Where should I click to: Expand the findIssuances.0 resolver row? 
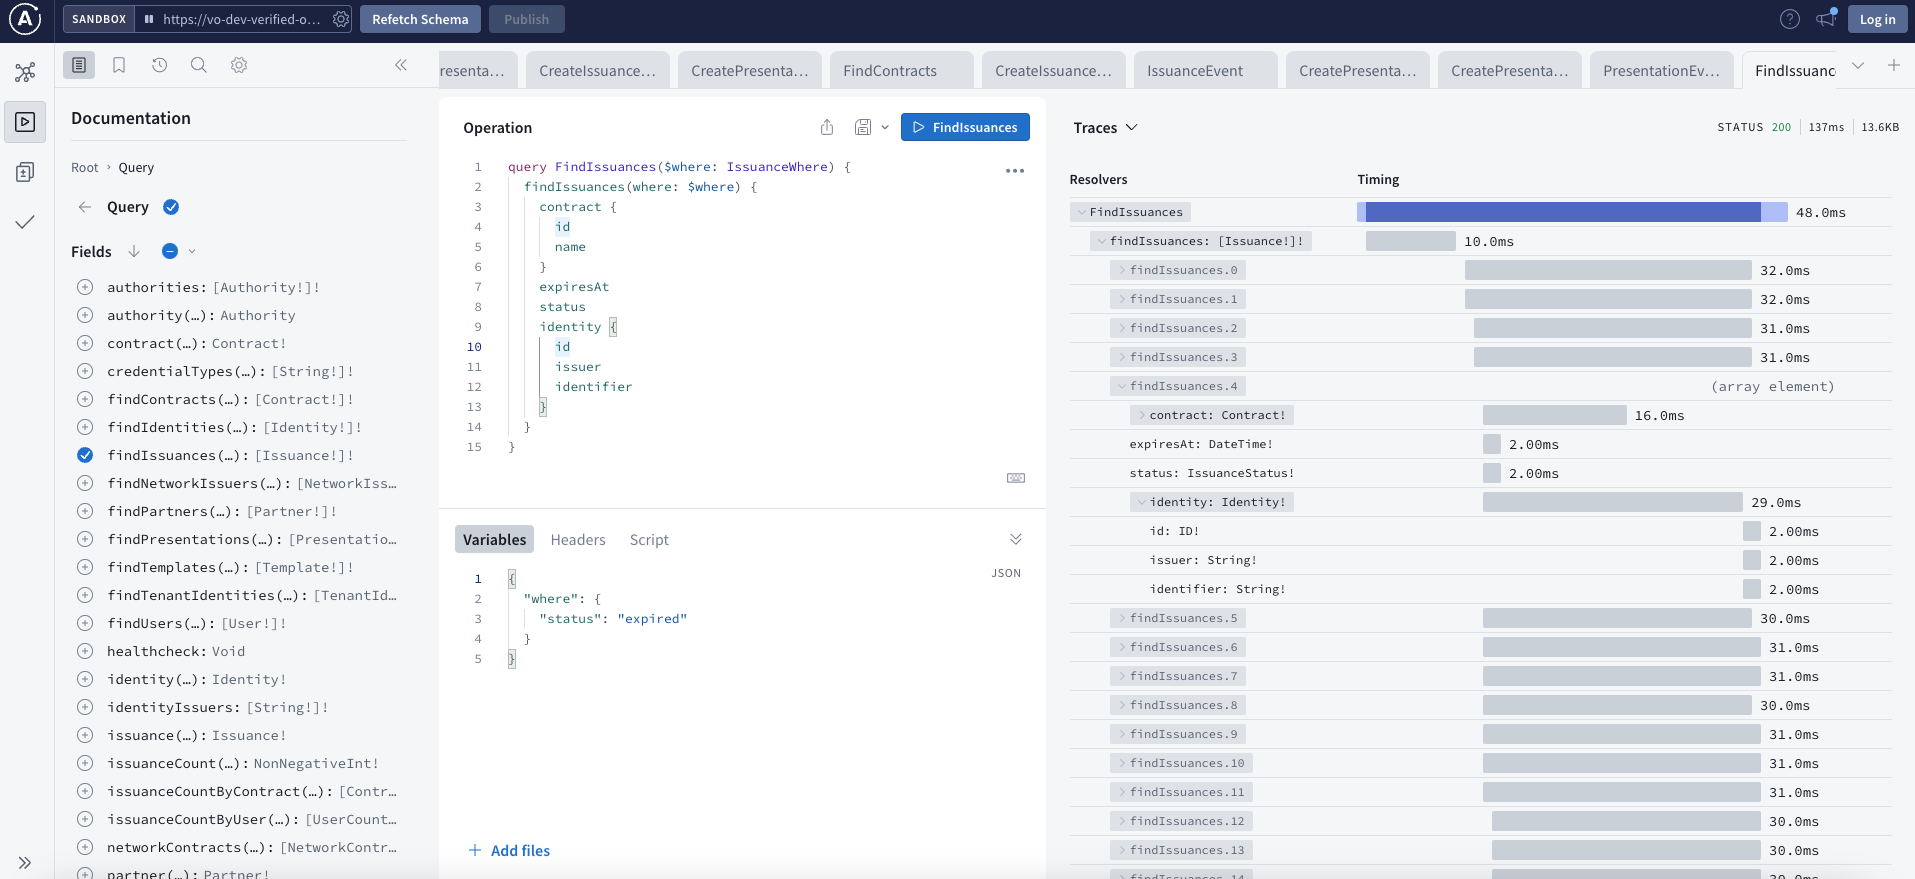tap(1123, 270)
